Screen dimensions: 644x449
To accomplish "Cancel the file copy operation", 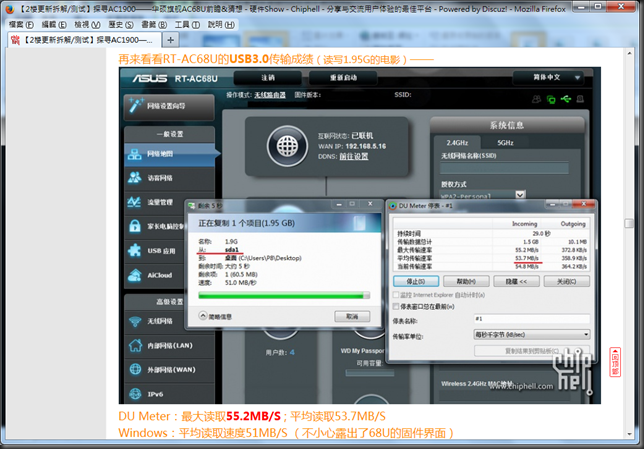I will coord(352,316).
